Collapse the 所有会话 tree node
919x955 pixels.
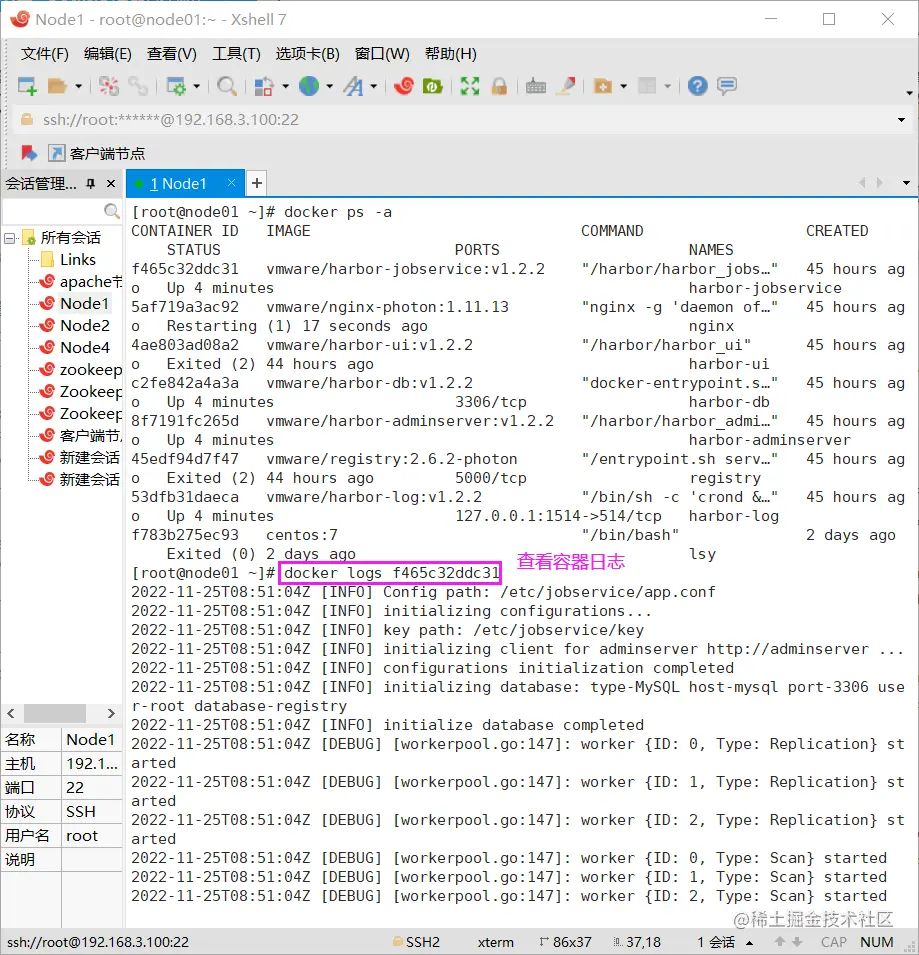point(10,238)
